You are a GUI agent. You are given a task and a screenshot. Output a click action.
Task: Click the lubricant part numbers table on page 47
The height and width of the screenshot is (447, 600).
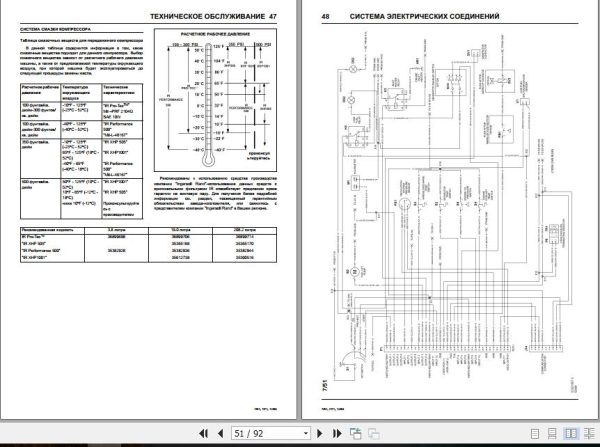pyautogui.click(x=148, y=245)
